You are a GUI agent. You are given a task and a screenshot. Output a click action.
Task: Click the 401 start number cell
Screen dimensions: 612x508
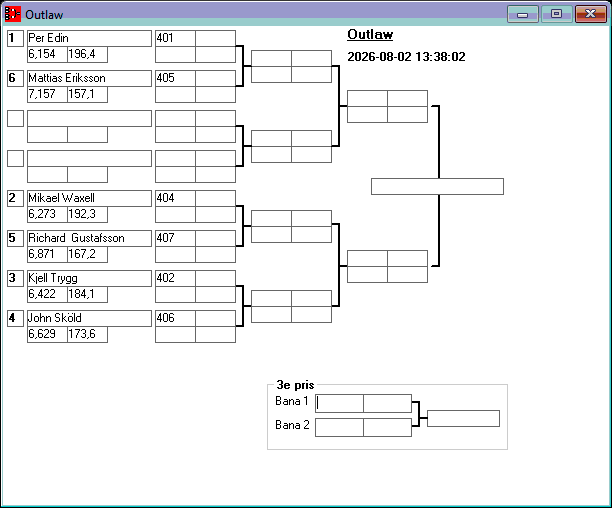coord(175,38)
